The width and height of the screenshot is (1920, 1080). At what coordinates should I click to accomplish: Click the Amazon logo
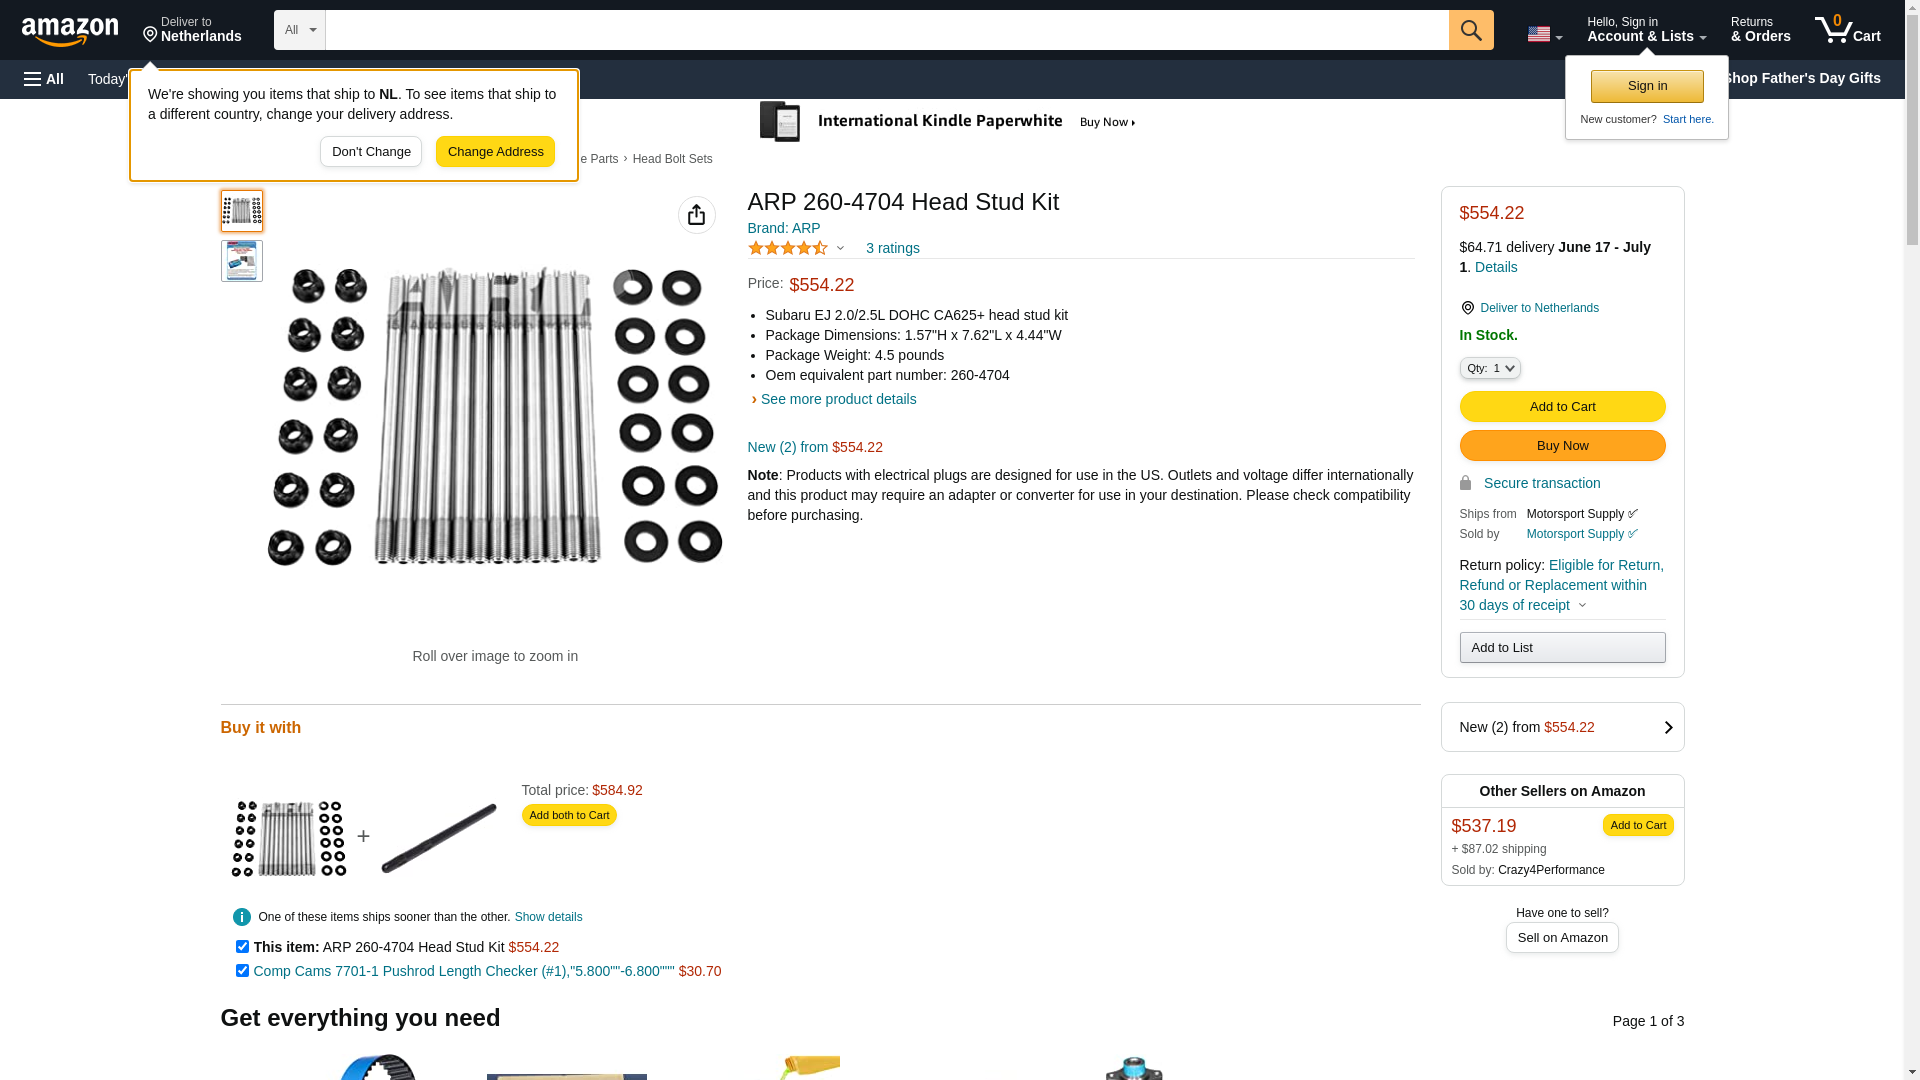70,31
